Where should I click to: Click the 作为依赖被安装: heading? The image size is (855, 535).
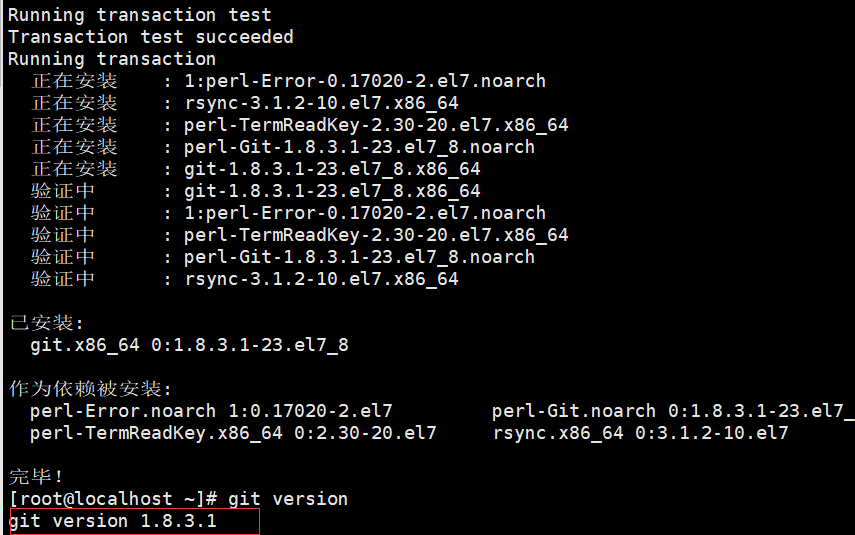pyautogui.click(x=91, y=389)
